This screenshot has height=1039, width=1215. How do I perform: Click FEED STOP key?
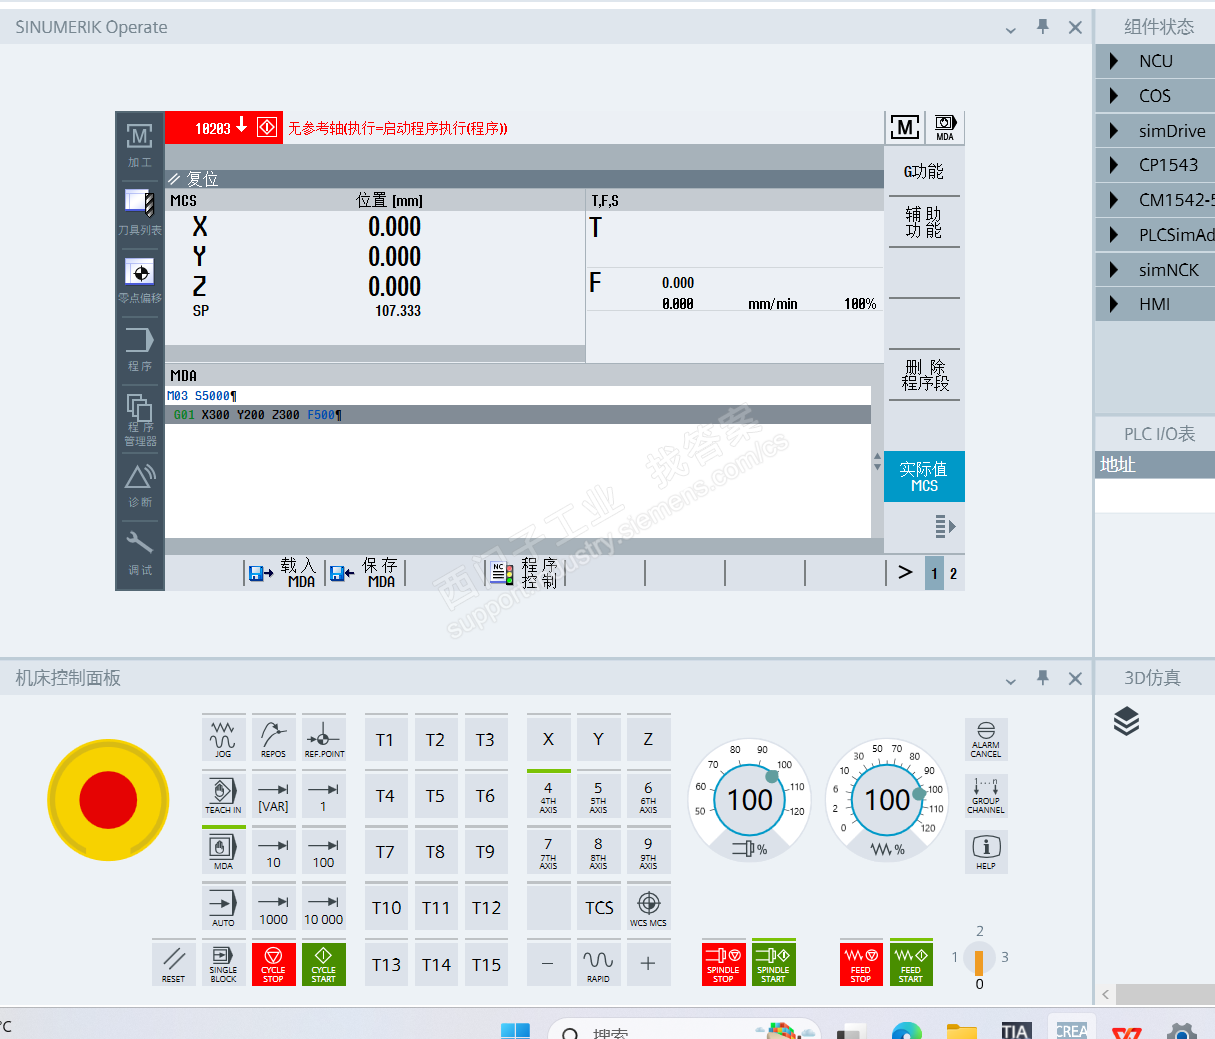[x=861, y=964]
